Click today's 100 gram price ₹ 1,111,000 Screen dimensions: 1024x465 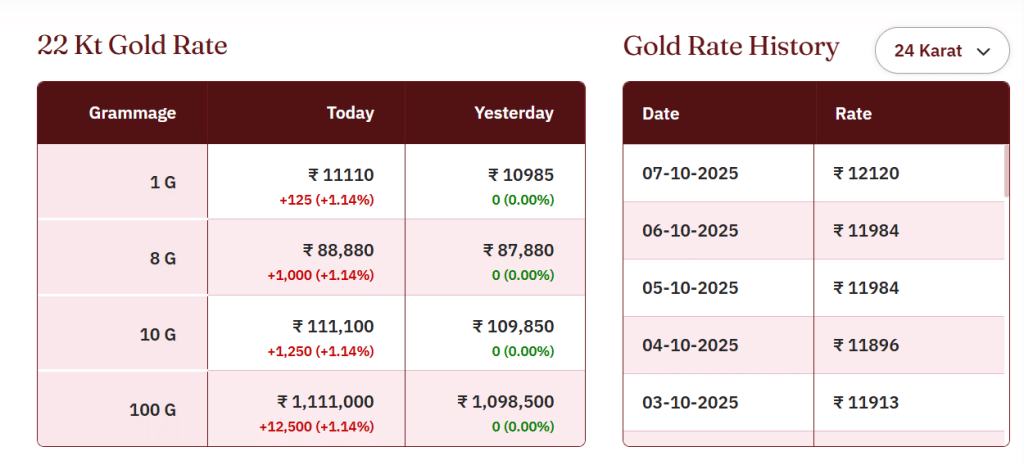(325, 402)
